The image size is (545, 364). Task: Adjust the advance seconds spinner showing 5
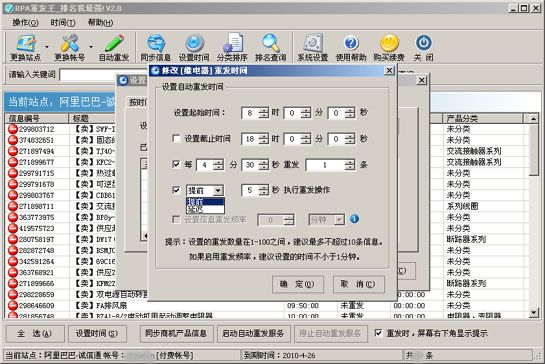pos(264,190)
